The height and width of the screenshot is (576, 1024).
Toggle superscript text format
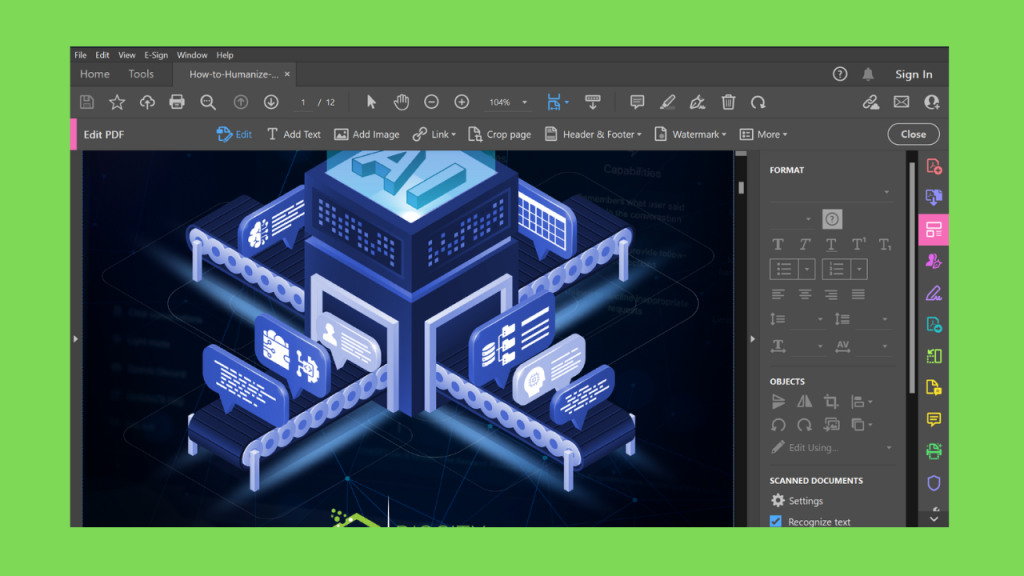click(858, 245)
